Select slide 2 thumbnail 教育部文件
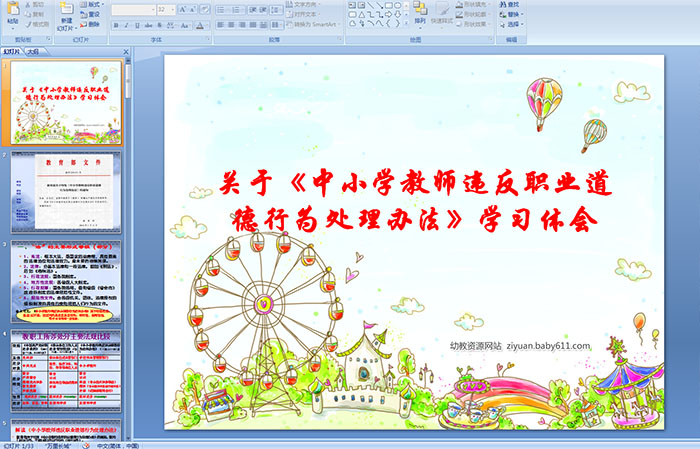 click(x=66, y=192)
